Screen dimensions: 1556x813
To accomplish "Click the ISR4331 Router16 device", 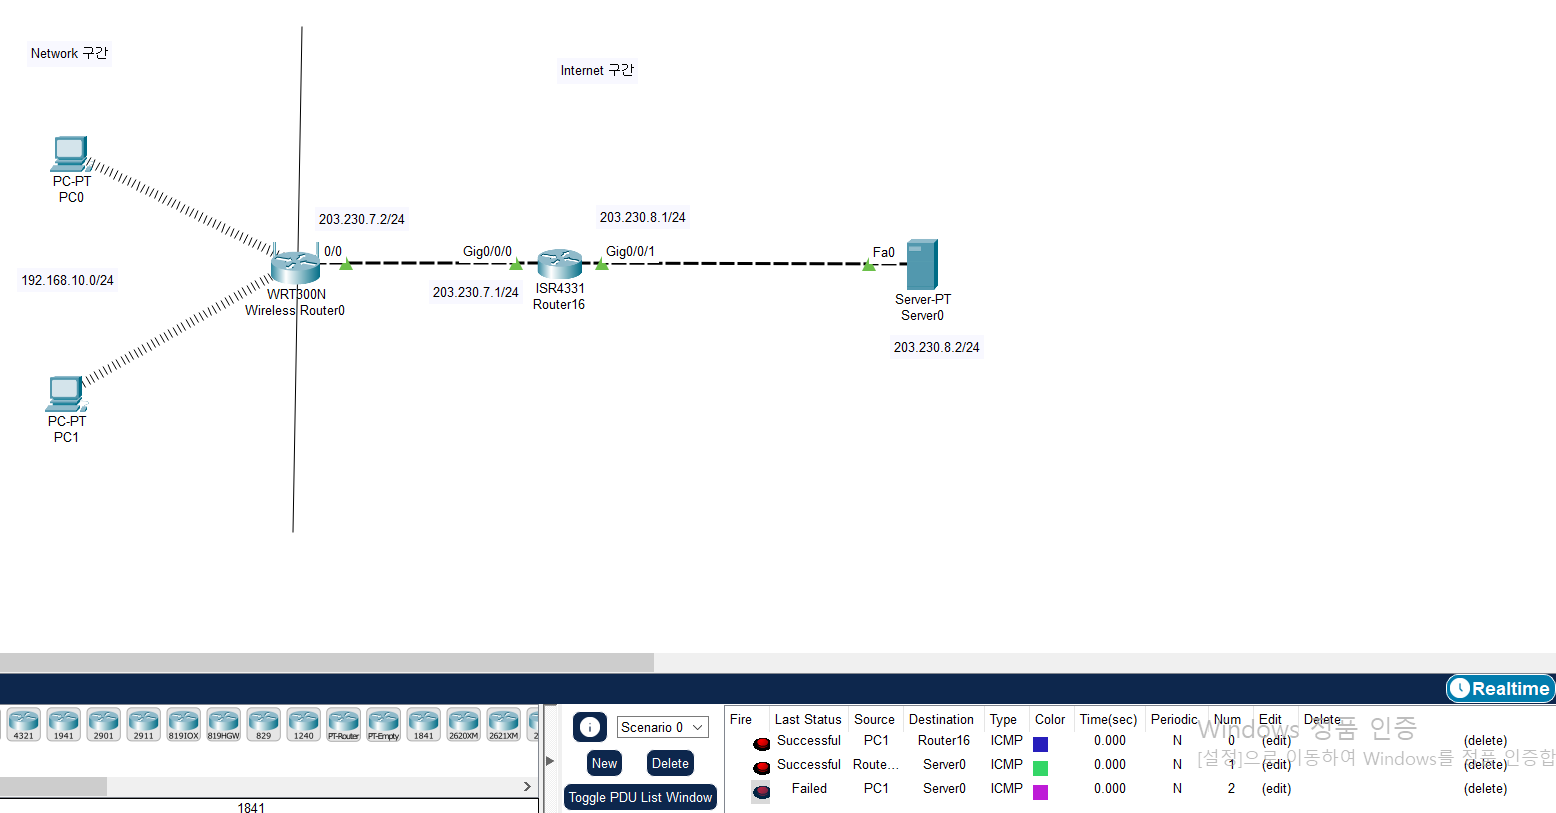I will pos(559,264).
